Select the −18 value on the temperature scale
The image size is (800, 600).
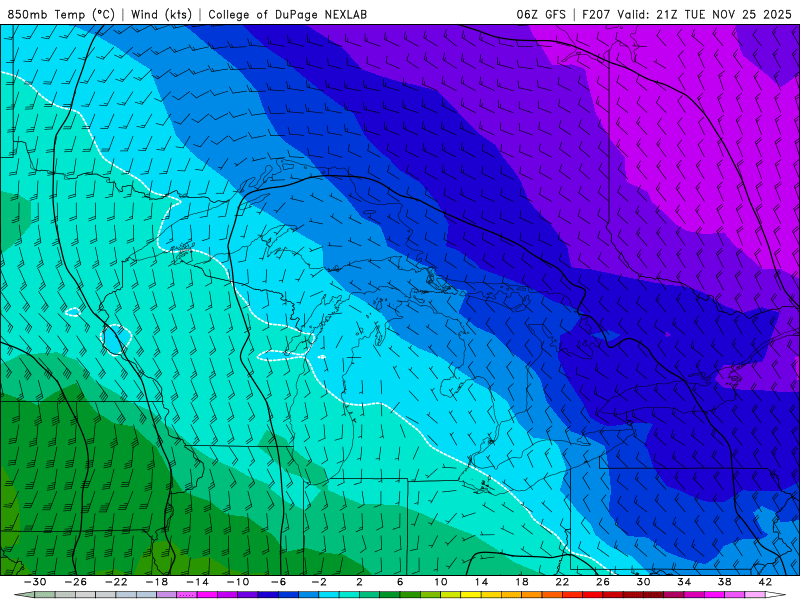[x=157, y=582]
